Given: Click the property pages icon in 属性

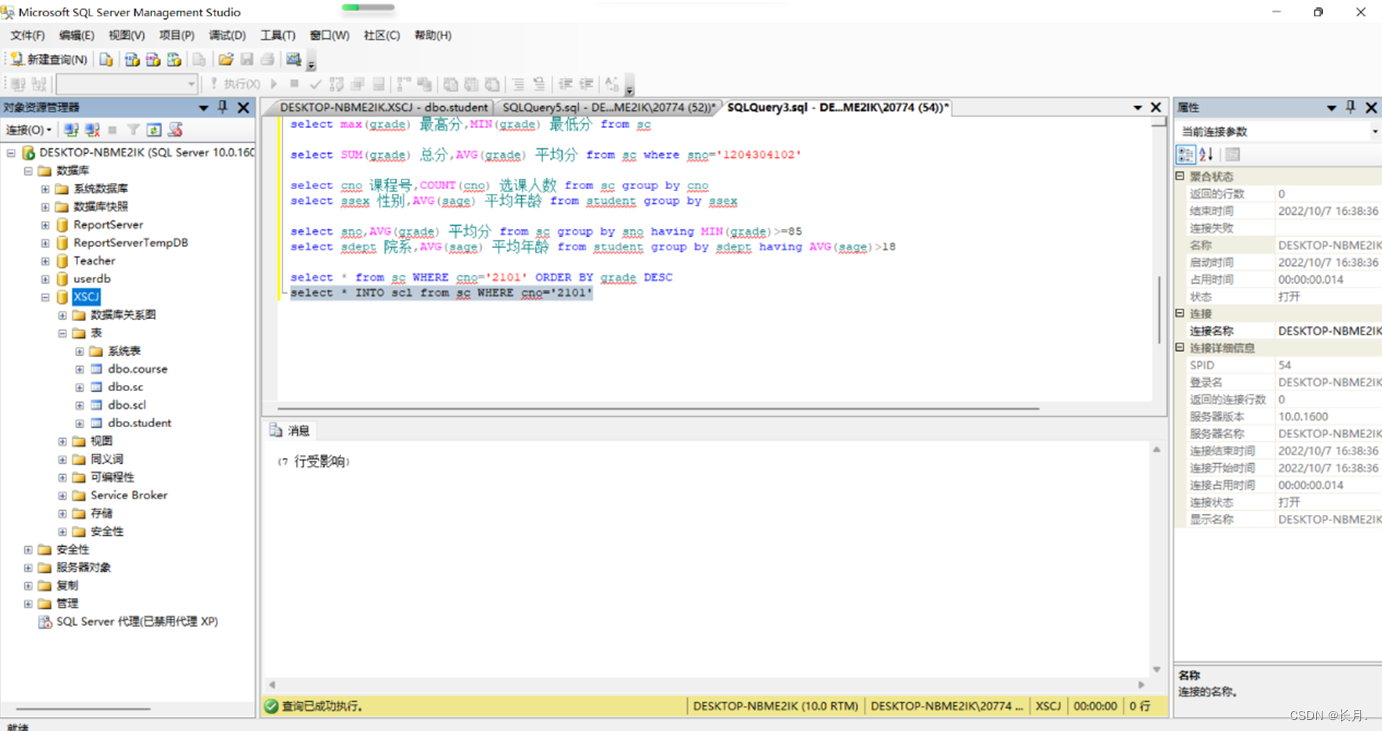Looking at the screenshot, I should click(x=1232, y=154).
